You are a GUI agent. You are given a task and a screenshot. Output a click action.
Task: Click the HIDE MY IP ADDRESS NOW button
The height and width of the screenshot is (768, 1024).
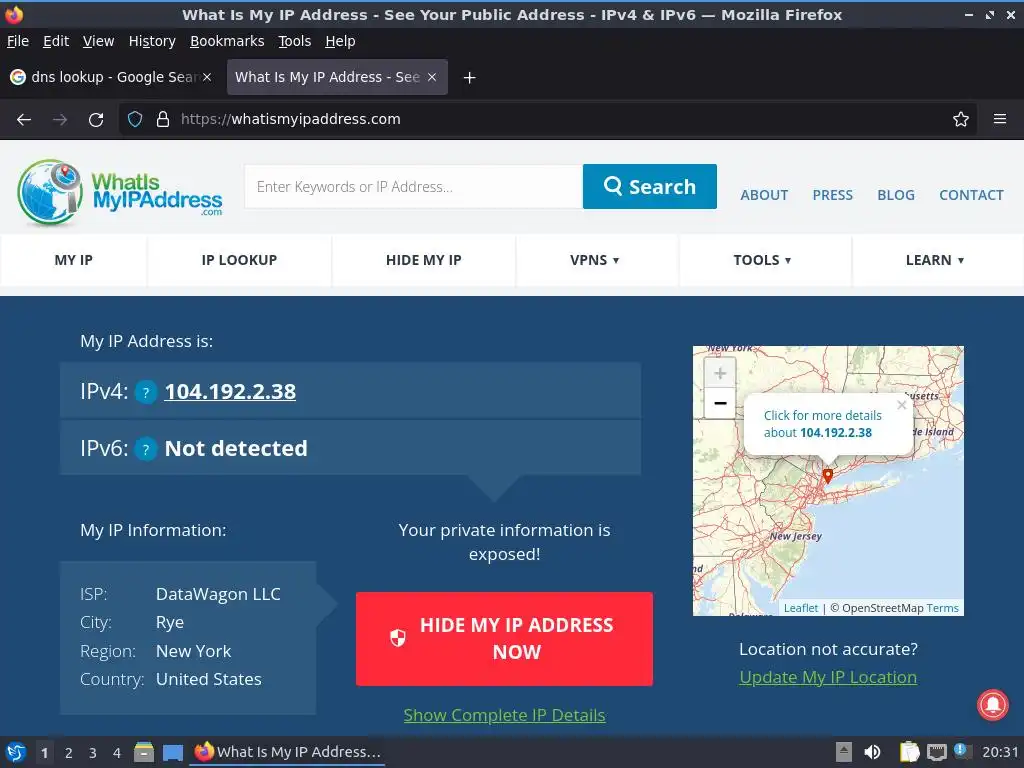pyautogui.click(x=504, y=639)
